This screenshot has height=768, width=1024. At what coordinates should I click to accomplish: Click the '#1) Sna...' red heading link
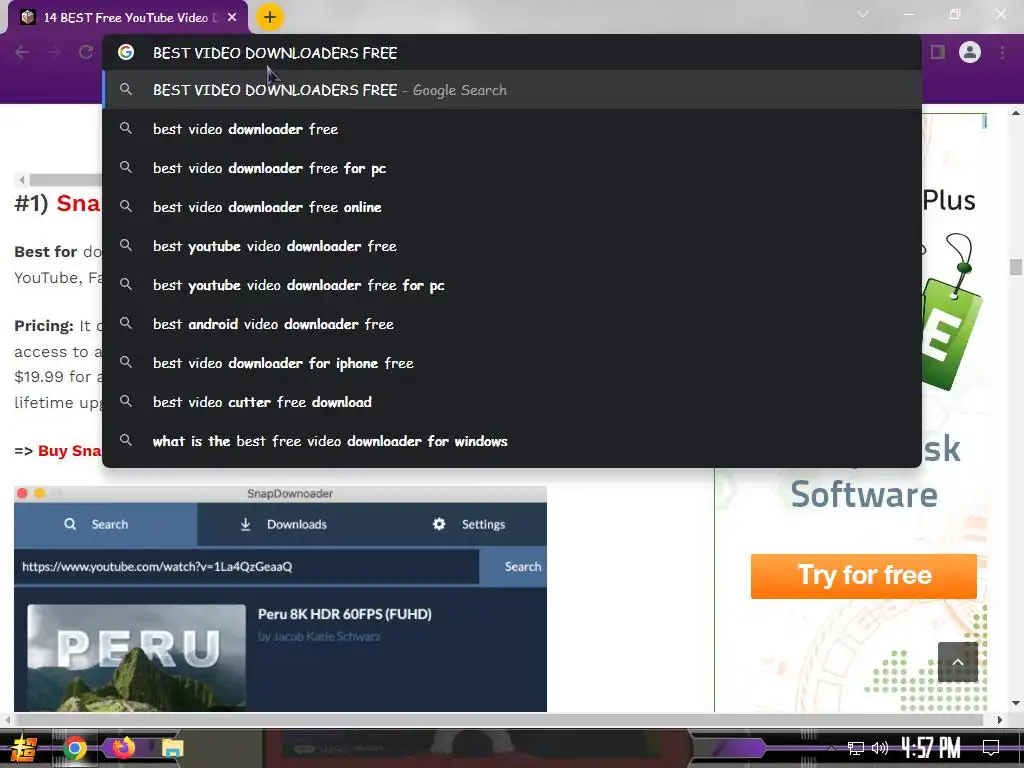click(78, 204)
